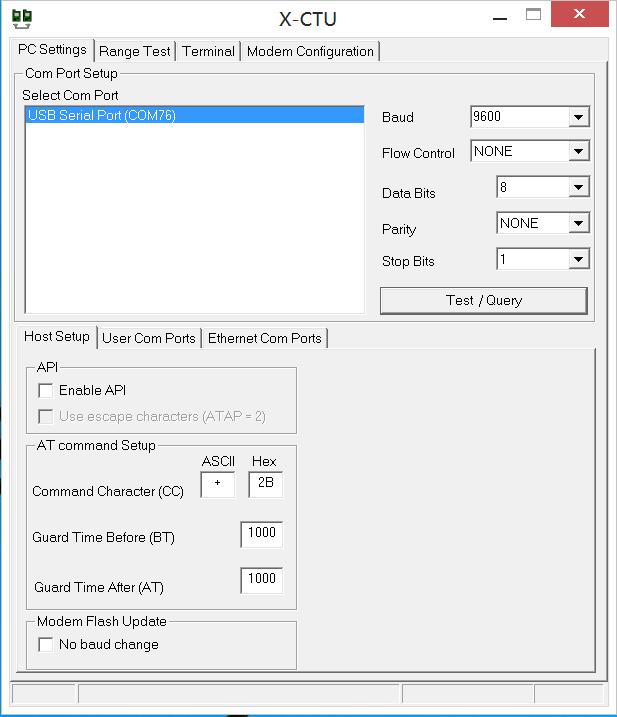The width and height of the screenshot is (617, 717).
Task: Switch to the Range Test tab
Action: click(134, 51)
